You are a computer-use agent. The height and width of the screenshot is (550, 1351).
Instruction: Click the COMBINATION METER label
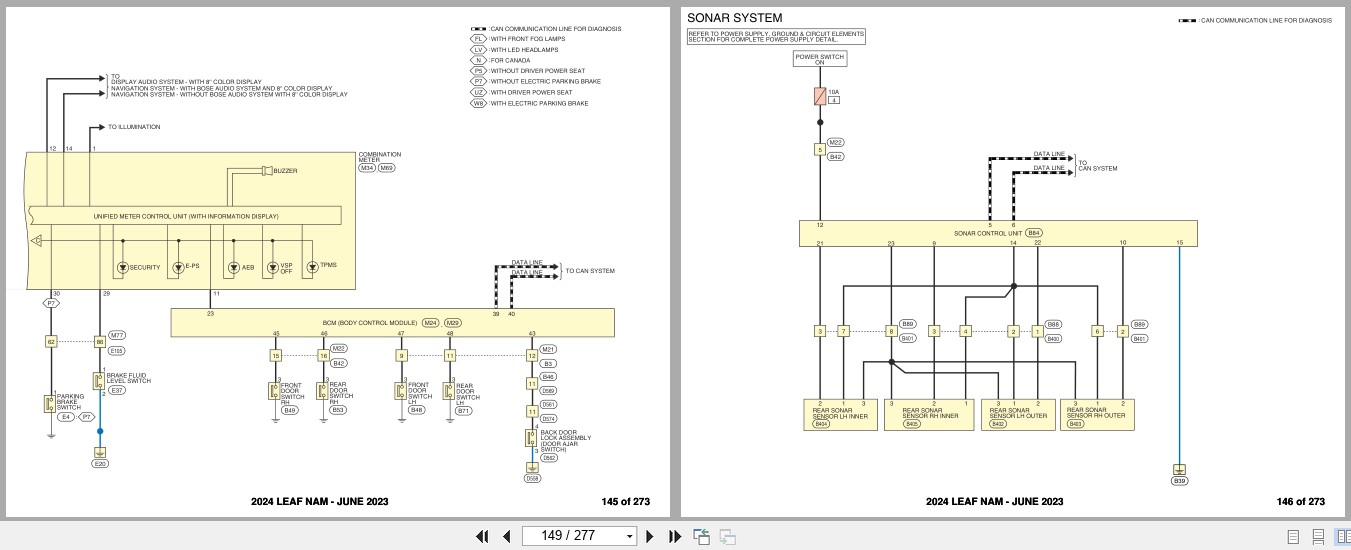379,157
